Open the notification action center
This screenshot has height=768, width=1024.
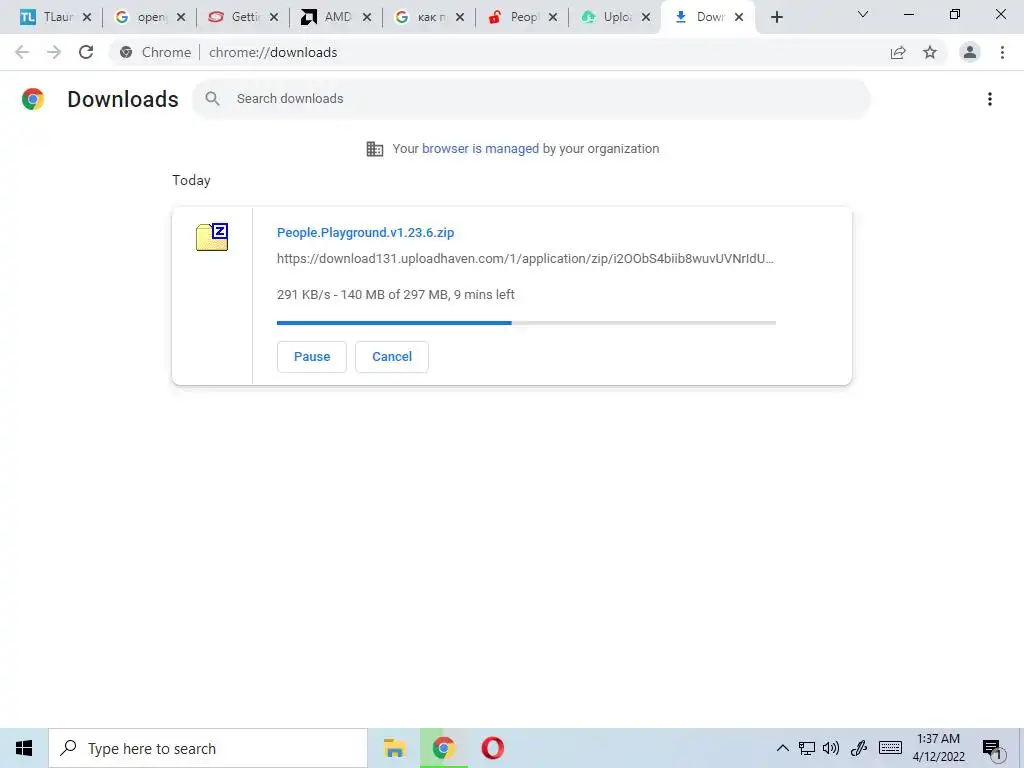click(992, 749)
